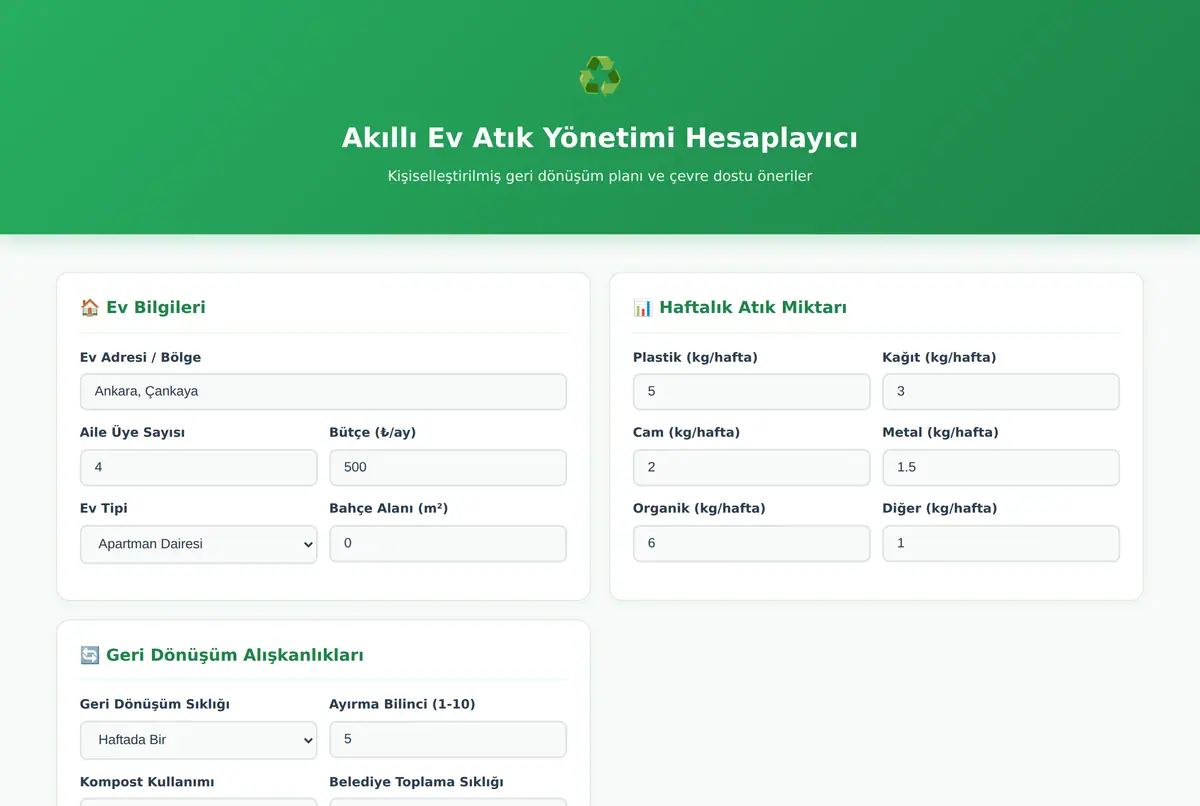Viewport: 1200px width, 806px height.
Task: Click the Geri Dönüşüm Sıklığı label
Action: point(155,704)
